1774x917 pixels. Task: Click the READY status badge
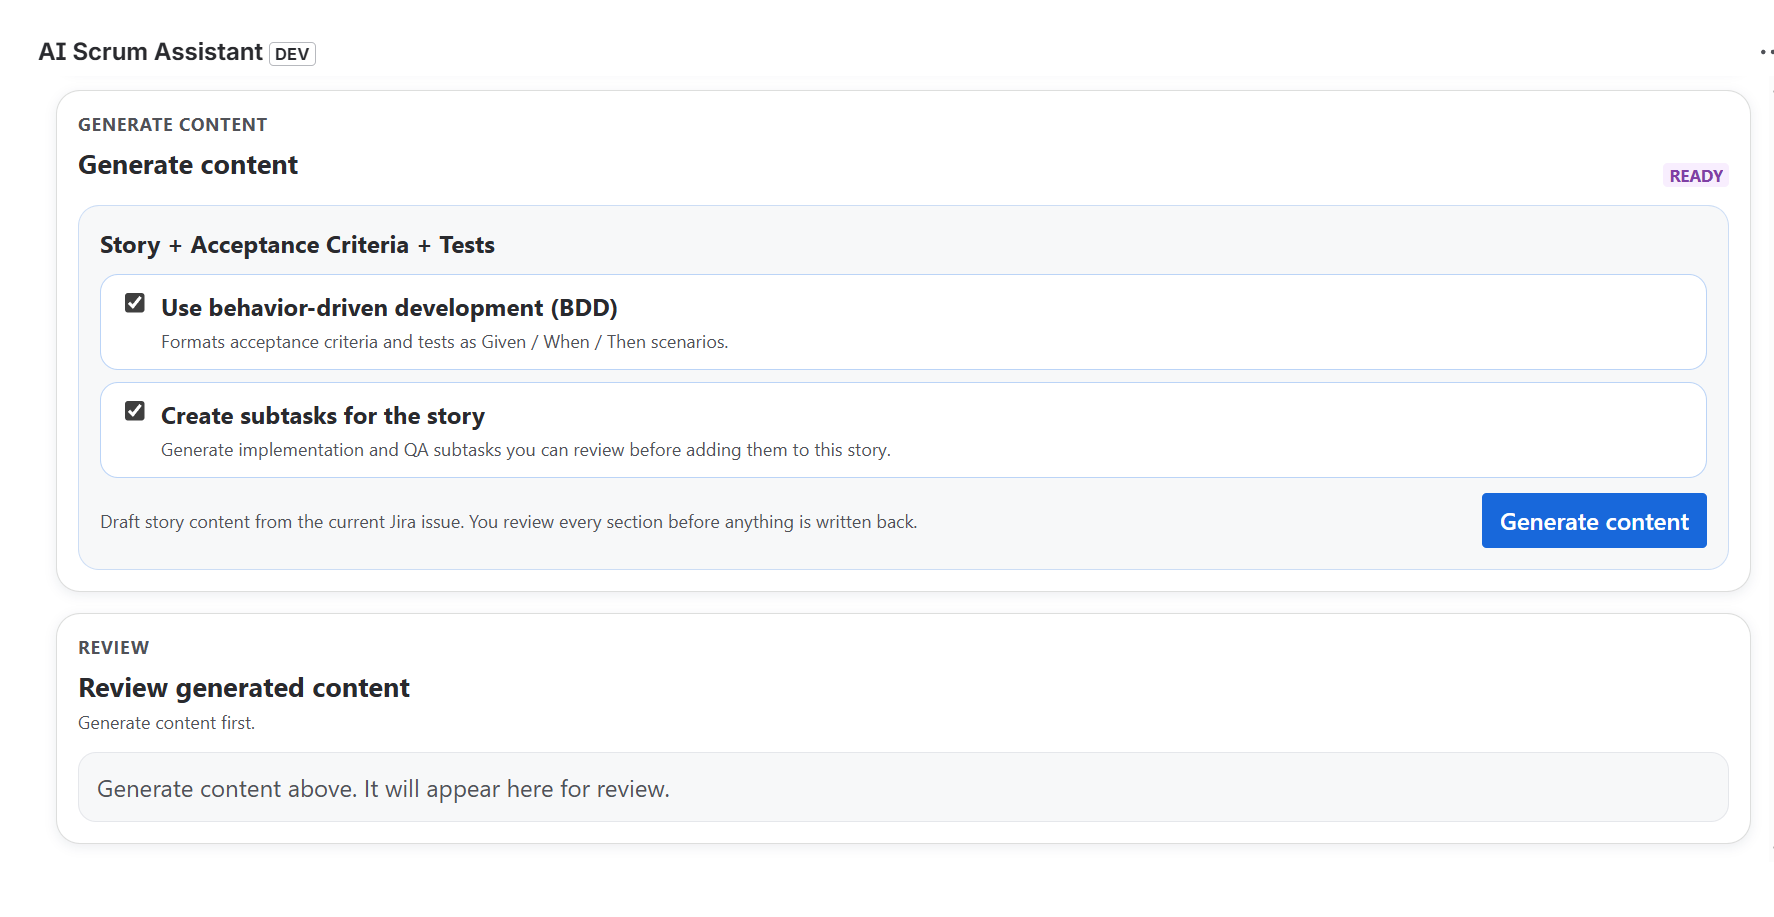click(1696, 175)
